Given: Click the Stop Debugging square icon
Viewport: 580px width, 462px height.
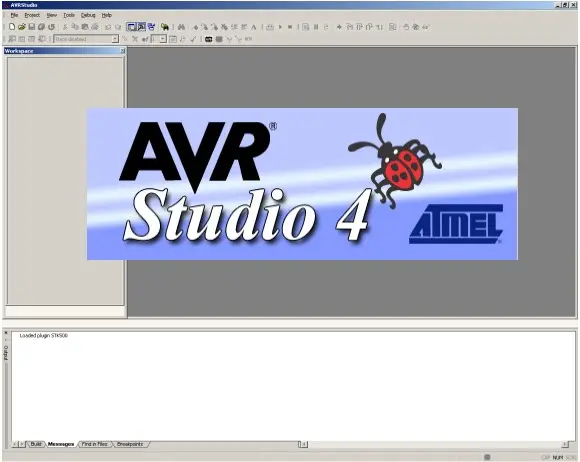Looking at the screenshot, I should point(290,27).
